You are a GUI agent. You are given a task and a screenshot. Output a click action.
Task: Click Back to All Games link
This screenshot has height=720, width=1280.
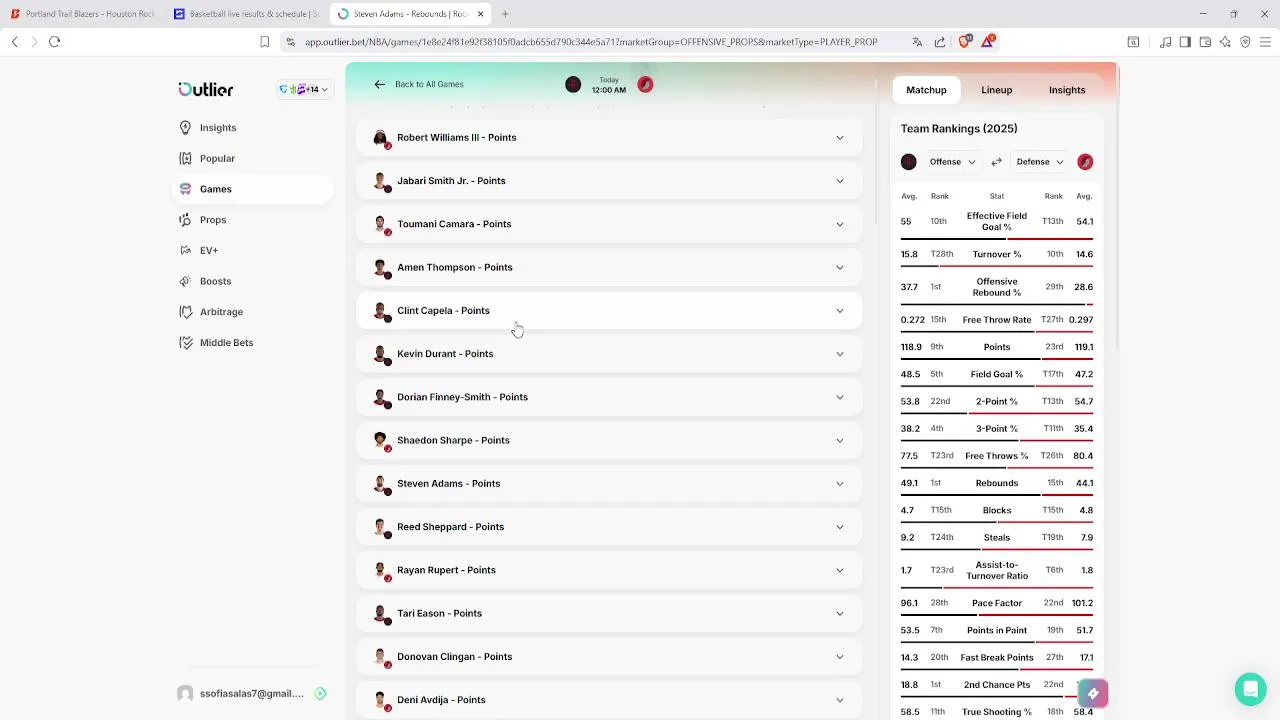tap(429, 84)
